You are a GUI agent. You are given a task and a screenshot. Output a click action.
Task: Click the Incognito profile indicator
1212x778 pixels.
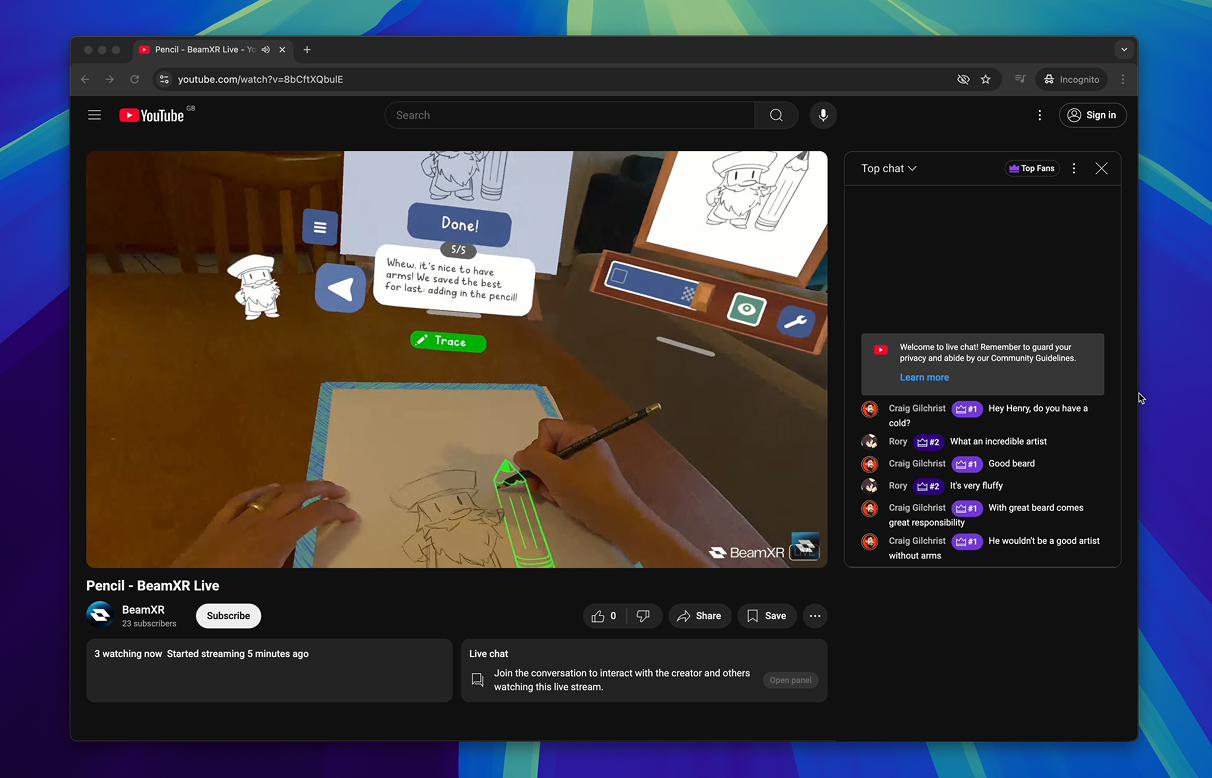point(1071,79)
